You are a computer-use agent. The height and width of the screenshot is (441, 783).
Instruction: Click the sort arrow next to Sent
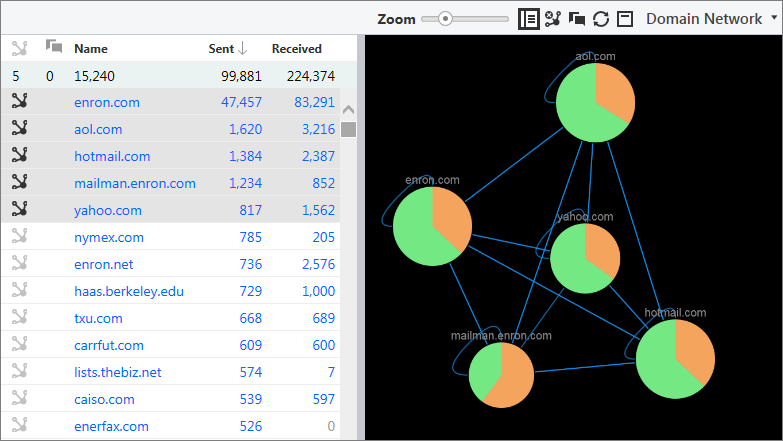tap(243, 48)
